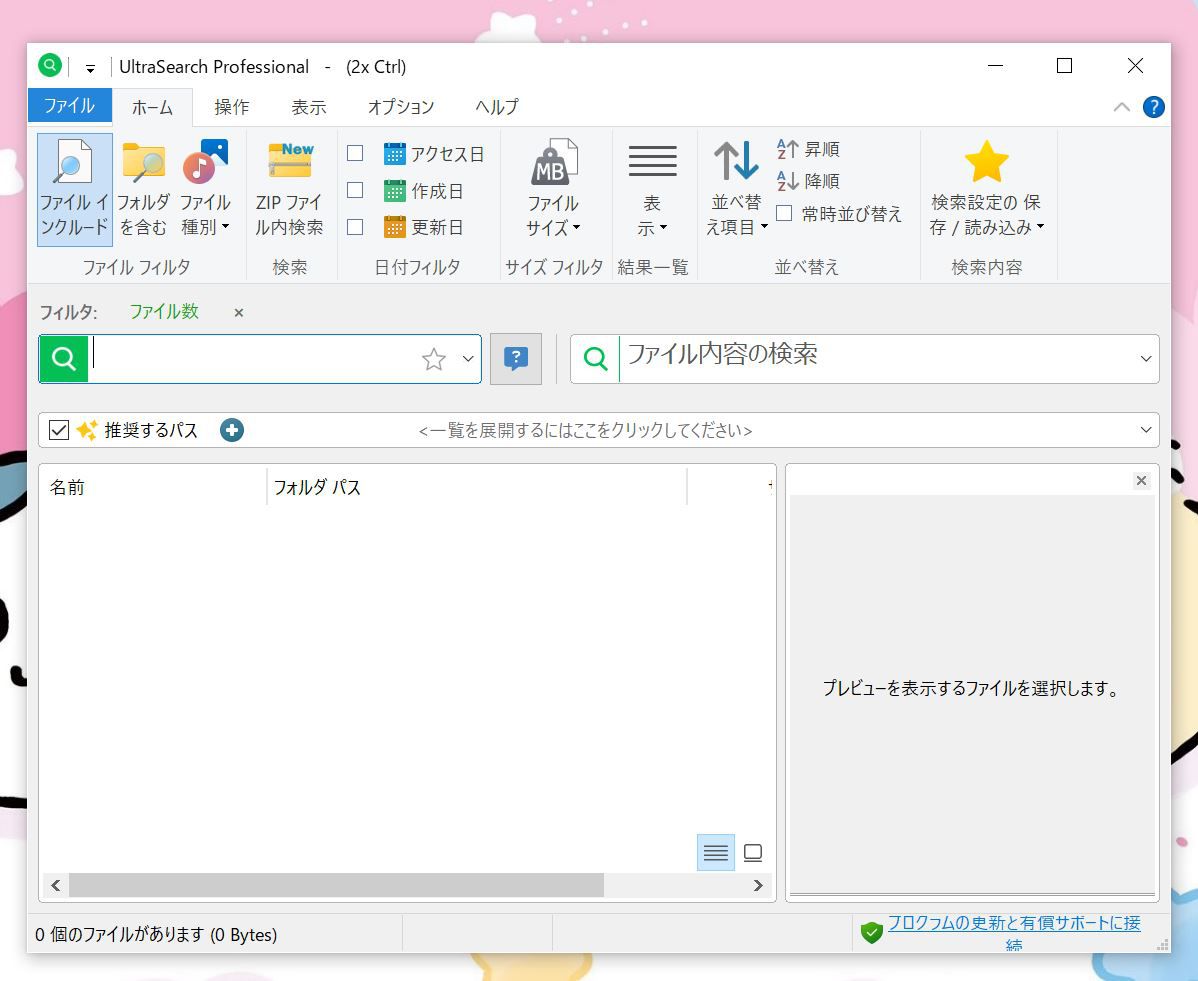Click the blue help icon beside search box
The height and width of the screenshot is (981, 1198).
coord(516,358)
